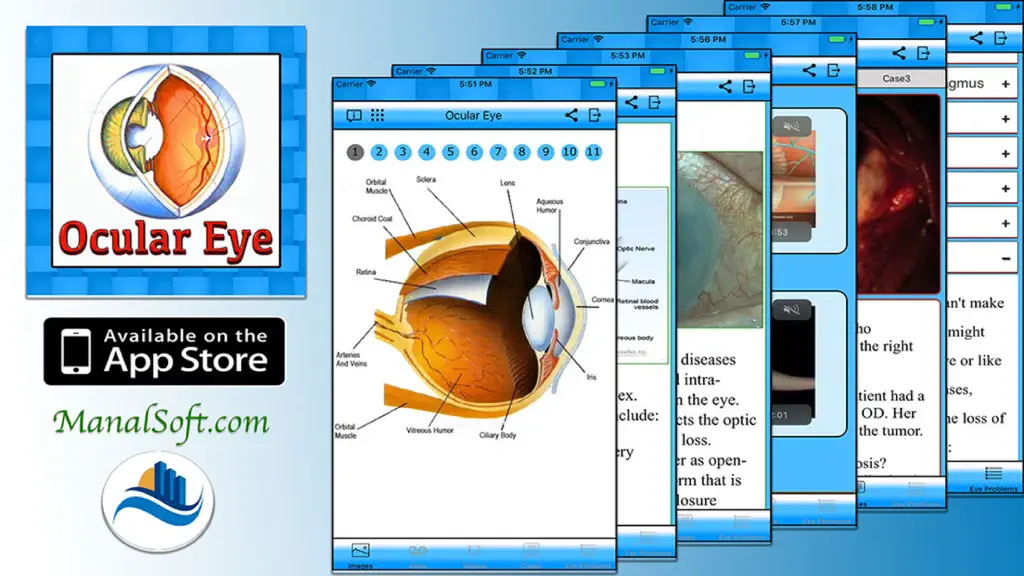
Task: Go to image page 10
Action: [569, 152]
